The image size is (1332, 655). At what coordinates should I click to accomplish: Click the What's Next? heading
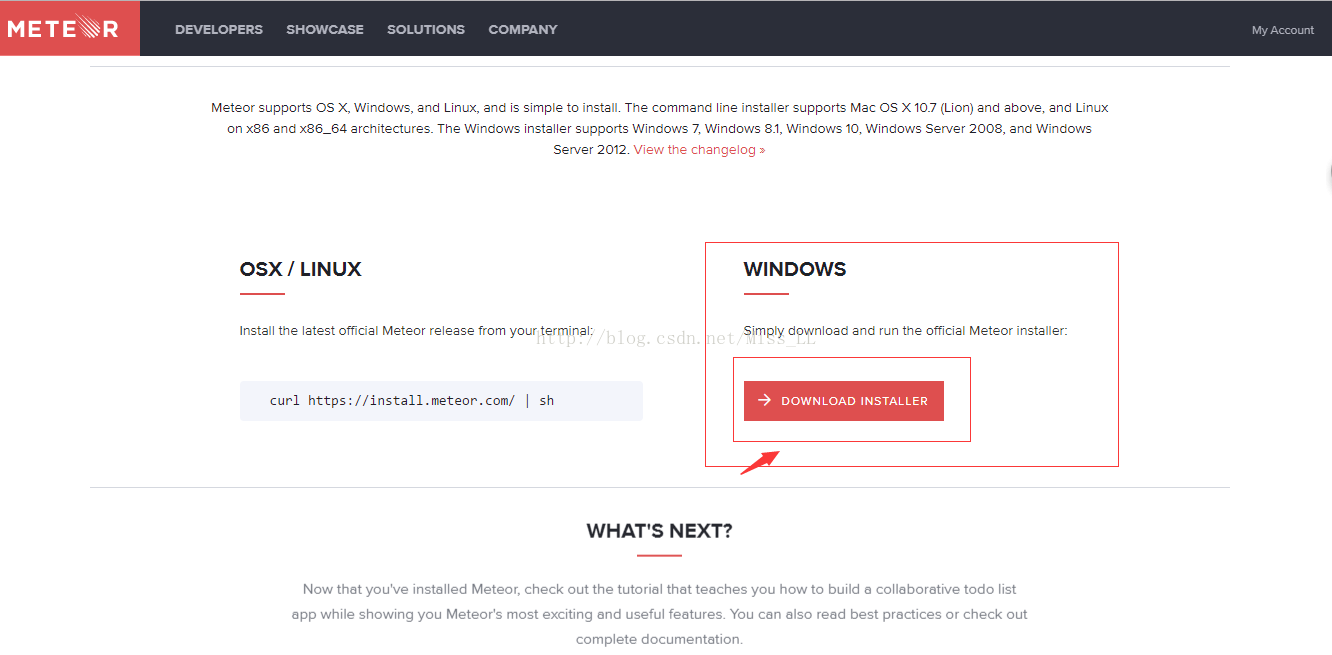[660, 531]
